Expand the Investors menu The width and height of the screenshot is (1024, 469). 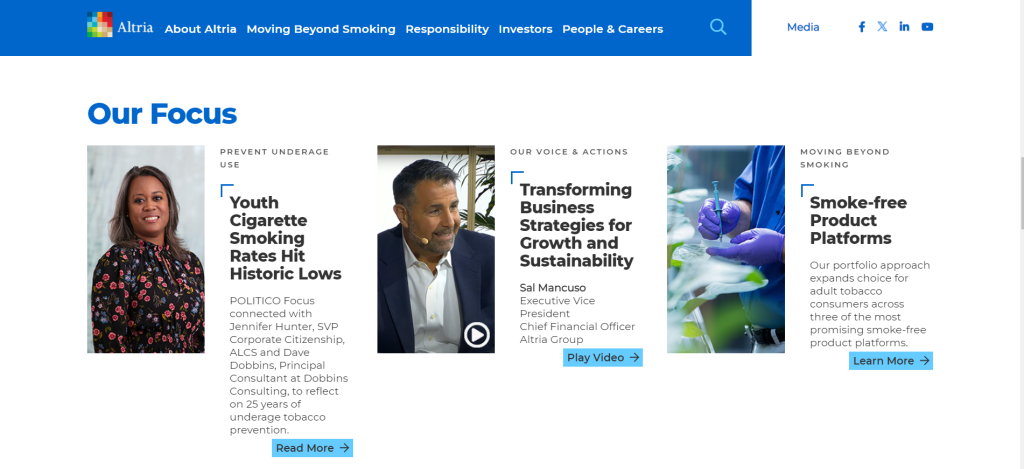click(525, 29)
